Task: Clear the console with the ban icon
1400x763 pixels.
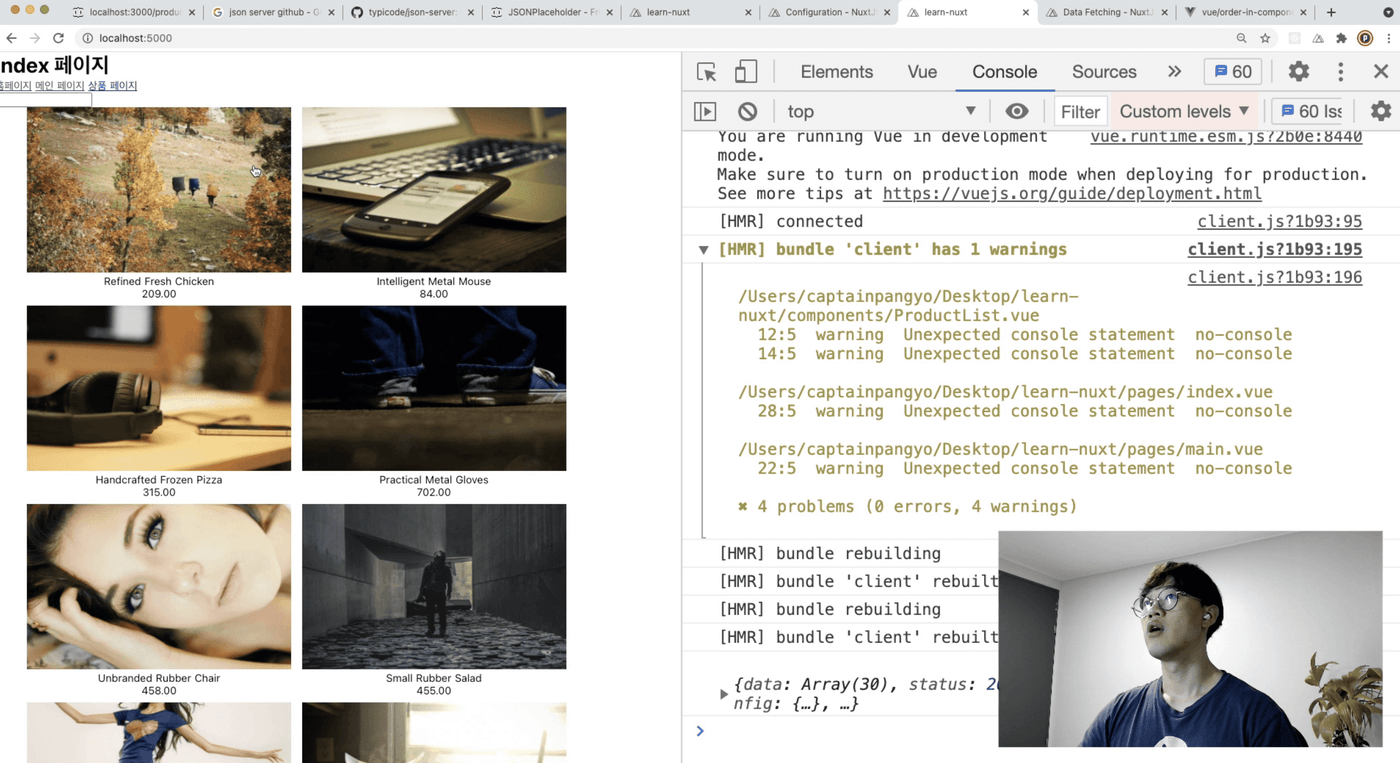Action: click(x=747, y=112)
